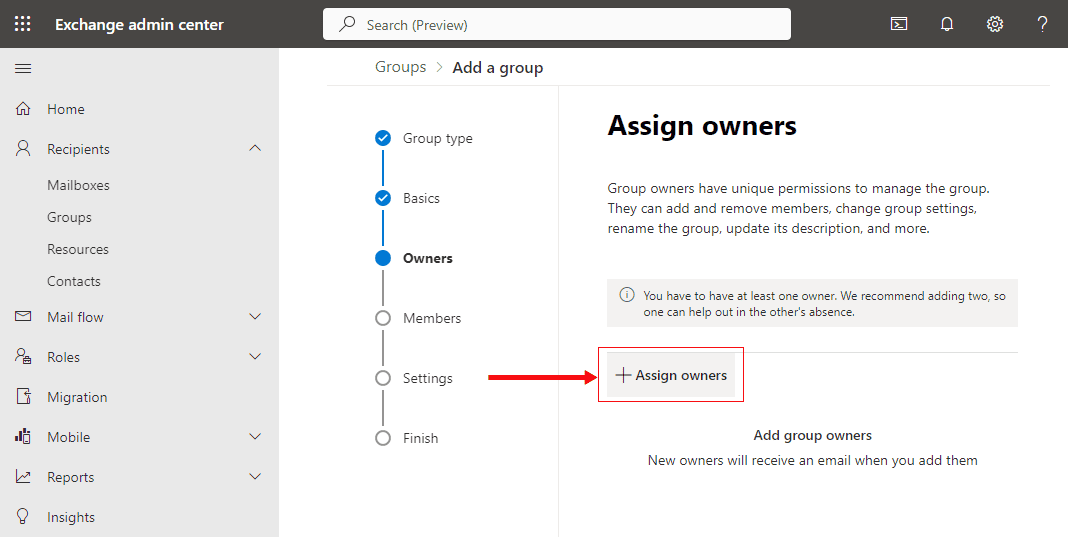Open Mailboxes under Recipients
Viewport: 1068px width, 537px height.
[x=78, y=185]
